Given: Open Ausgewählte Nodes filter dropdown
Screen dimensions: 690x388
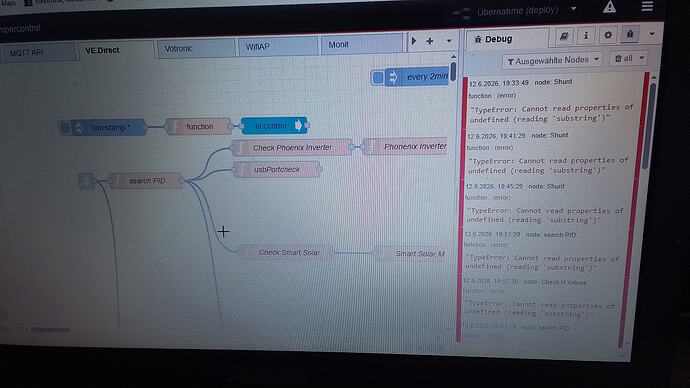Looking at the screenshot, I should 553,60.
